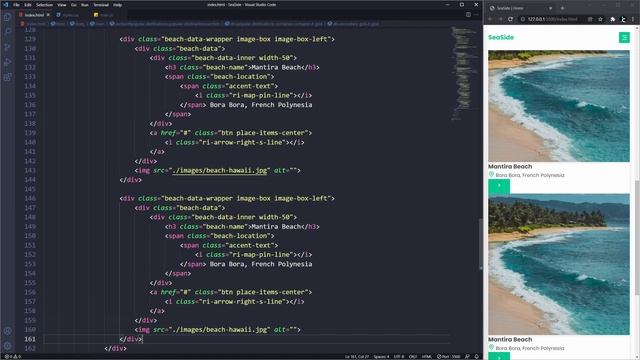Click the feedback icon in status bar
Screen dimensions: 640x360
pos(467,357)
